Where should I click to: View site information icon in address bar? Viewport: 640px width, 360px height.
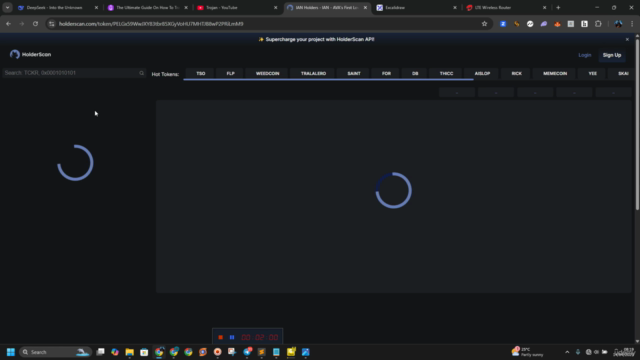pos(51,24)
